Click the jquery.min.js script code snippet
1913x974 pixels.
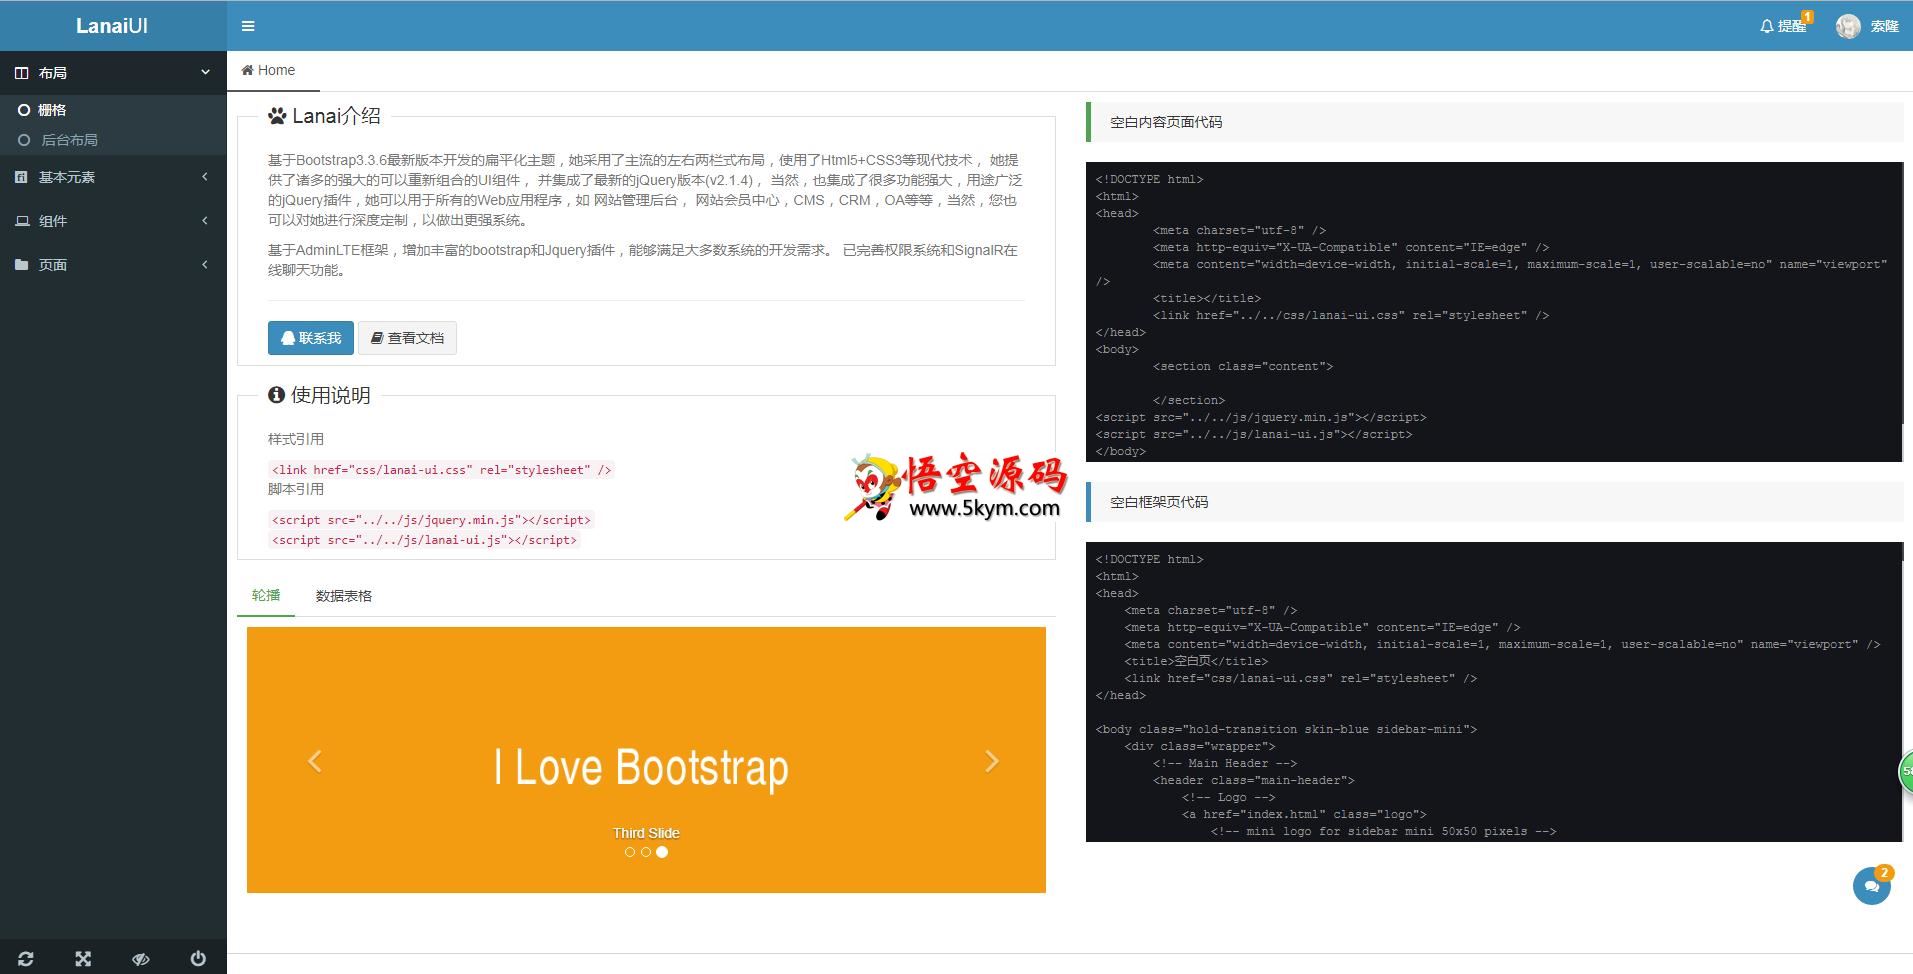(431, 520)
